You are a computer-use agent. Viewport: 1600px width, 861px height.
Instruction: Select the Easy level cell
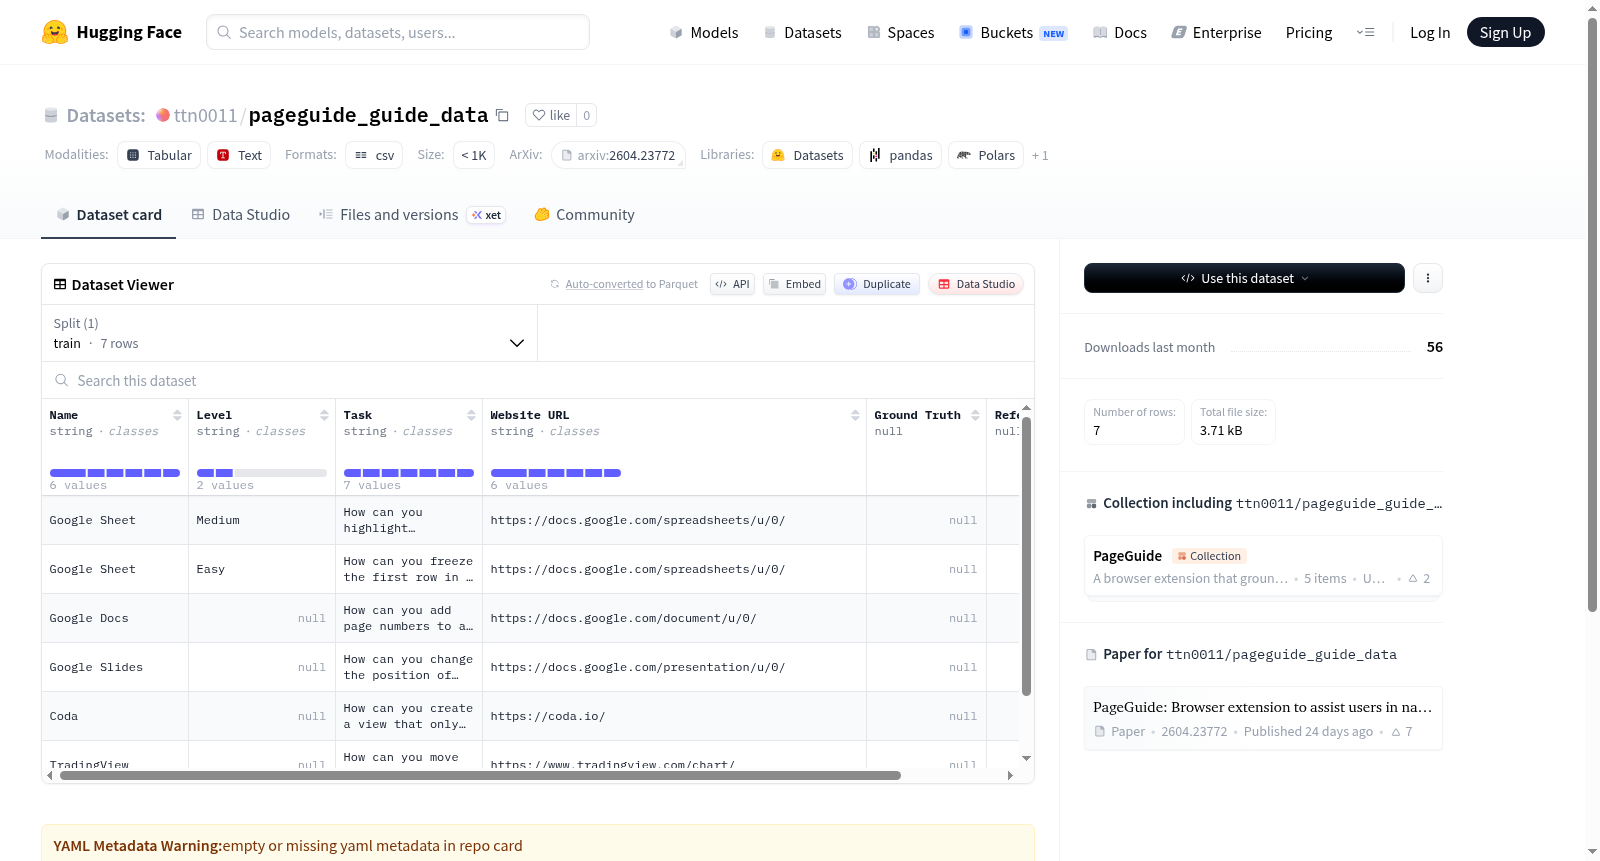click(262, 569)
